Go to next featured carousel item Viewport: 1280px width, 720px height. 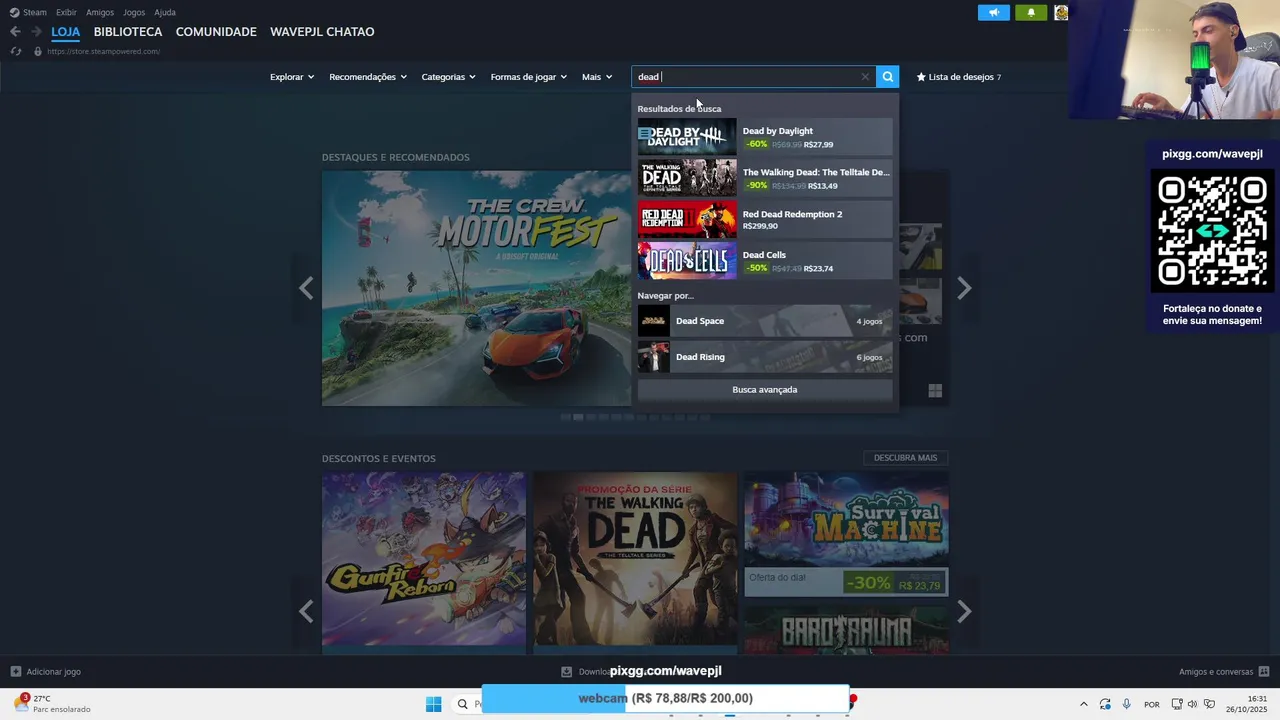coord(963,289)
